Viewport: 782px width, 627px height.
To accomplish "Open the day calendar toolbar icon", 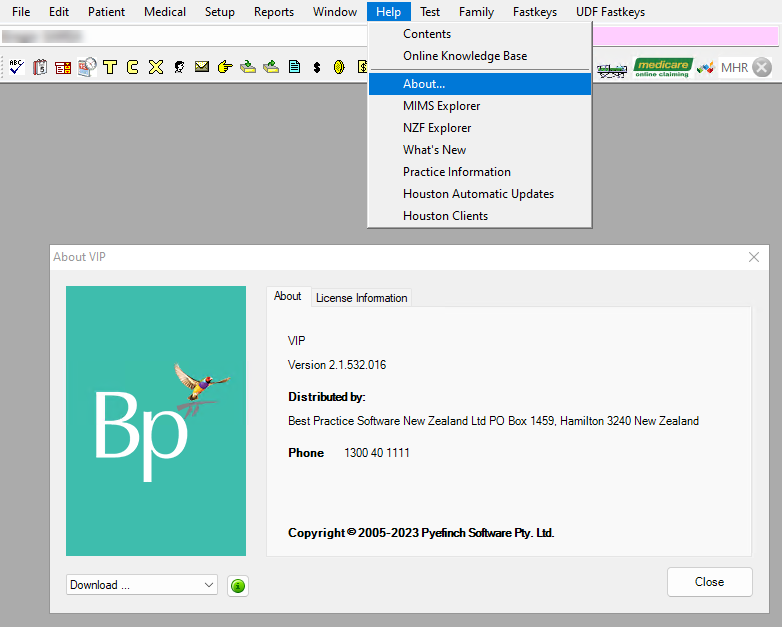I will click(40, 67).
